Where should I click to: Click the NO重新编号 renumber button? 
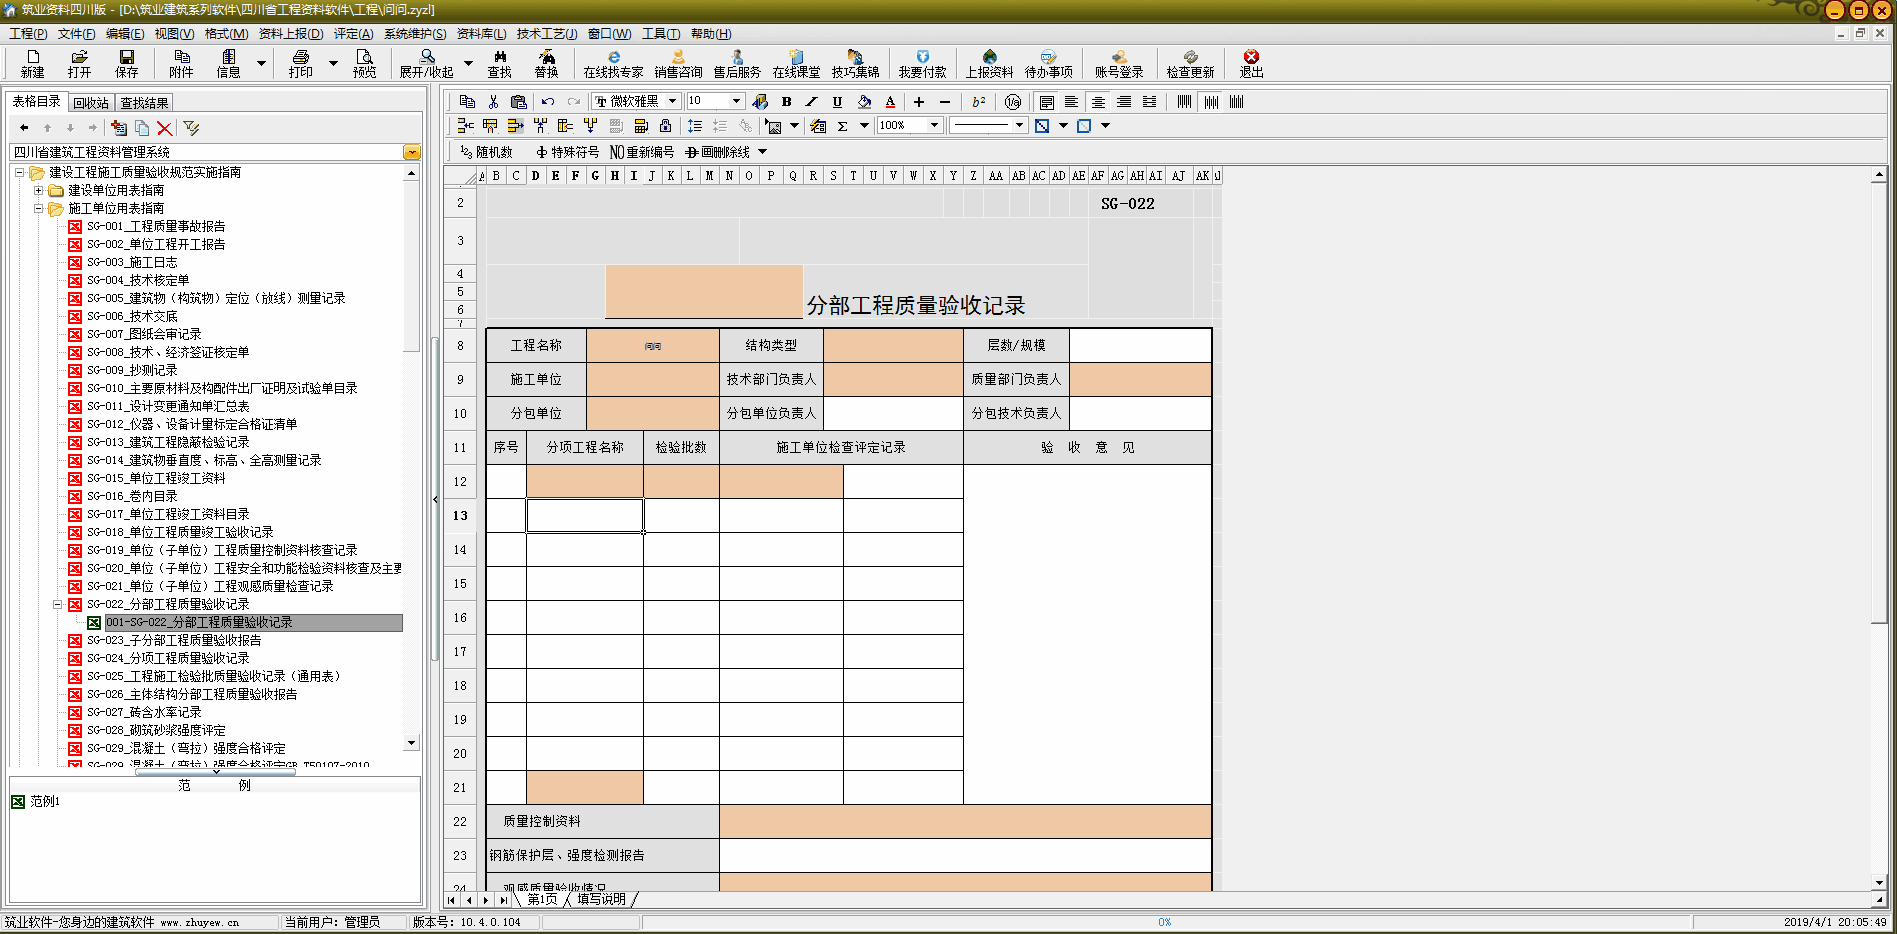642,152
